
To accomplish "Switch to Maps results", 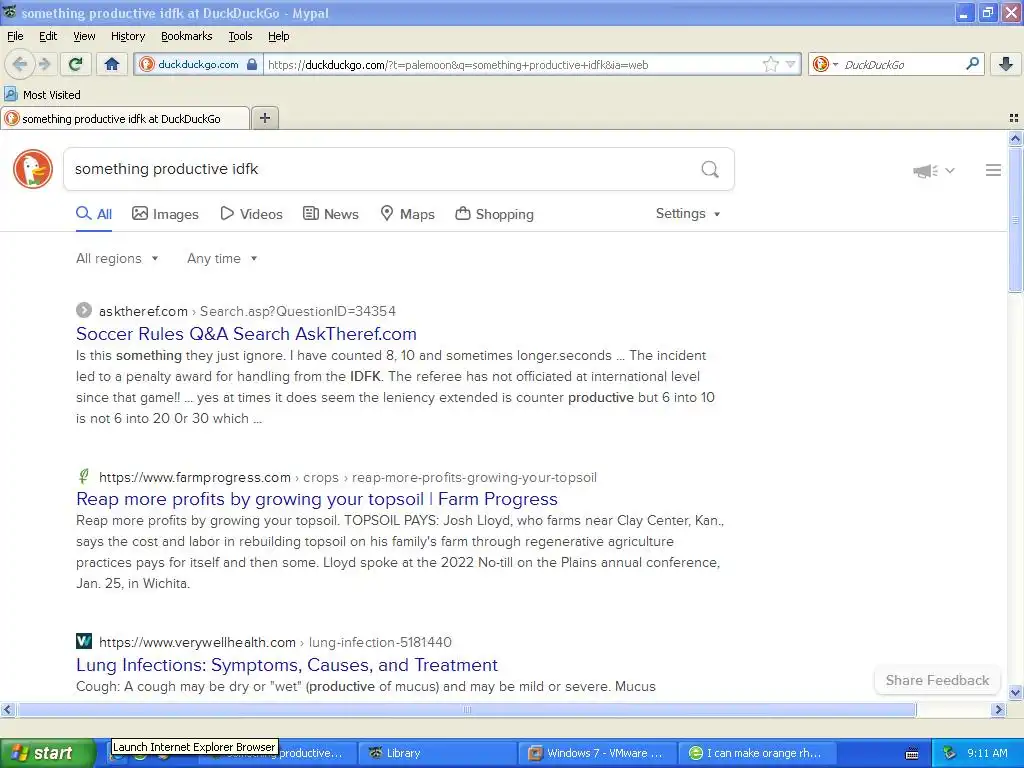I will pyautogui.click(x=408, y=214).
